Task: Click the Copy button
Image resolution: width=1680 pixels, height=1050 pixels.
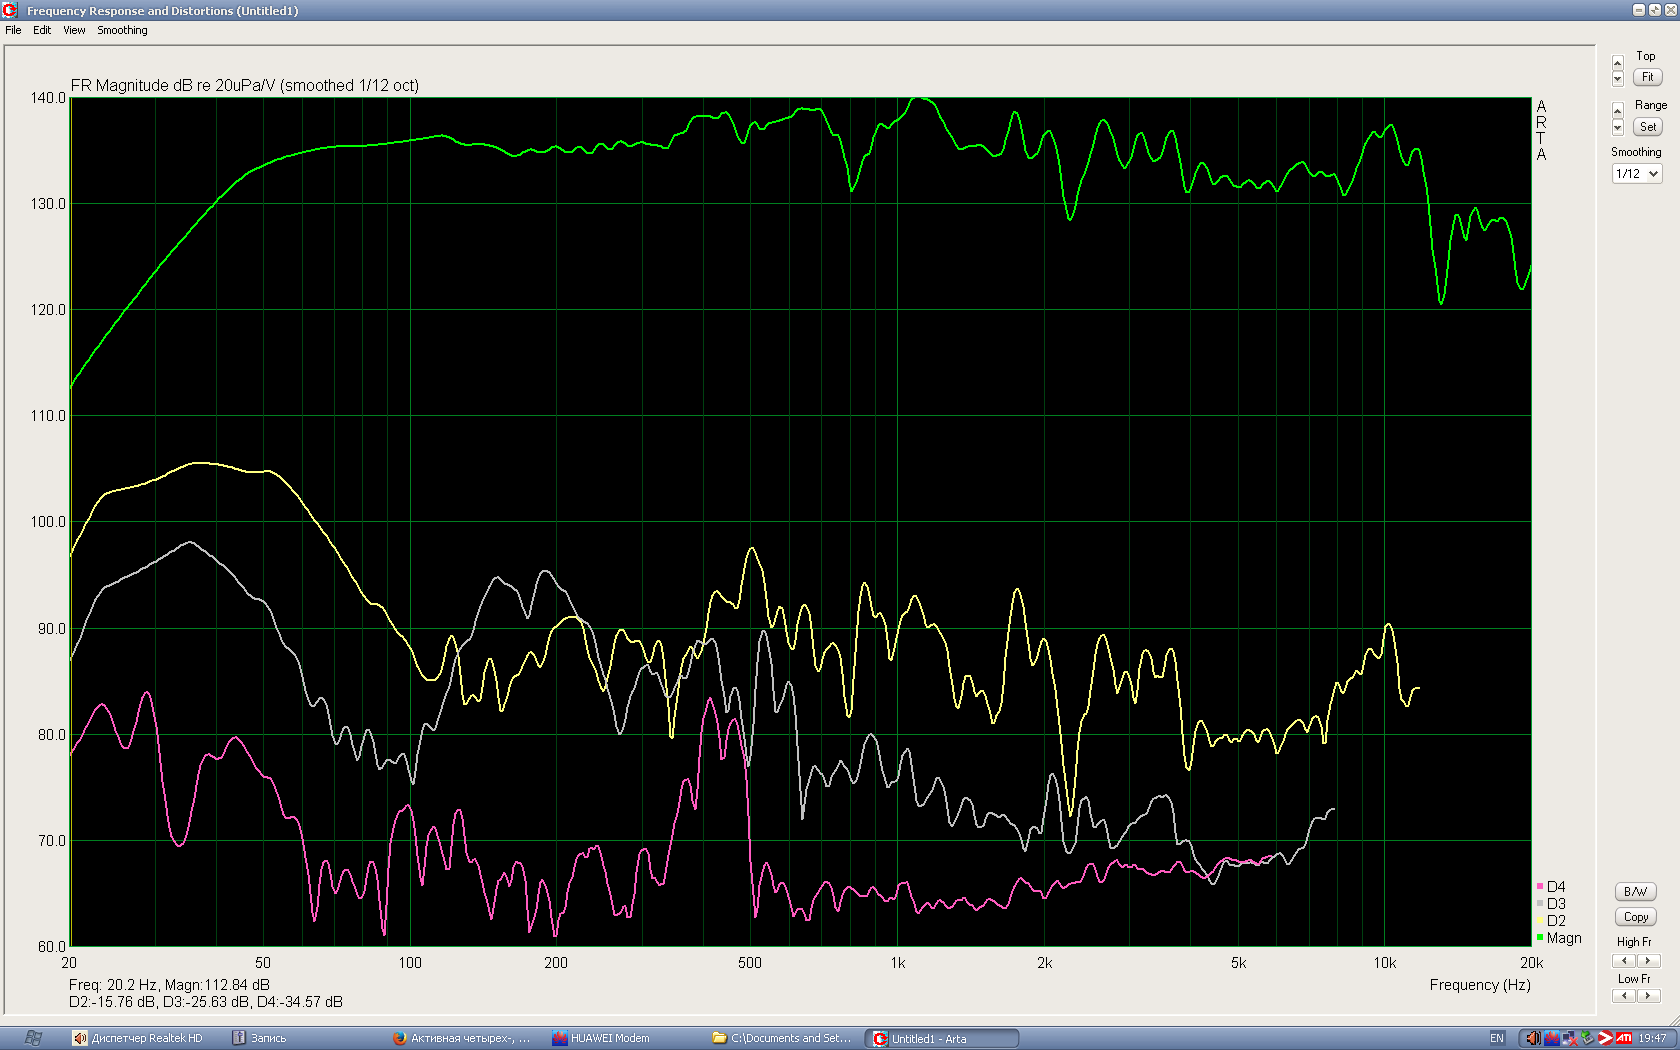Action: pos(1635,917)
